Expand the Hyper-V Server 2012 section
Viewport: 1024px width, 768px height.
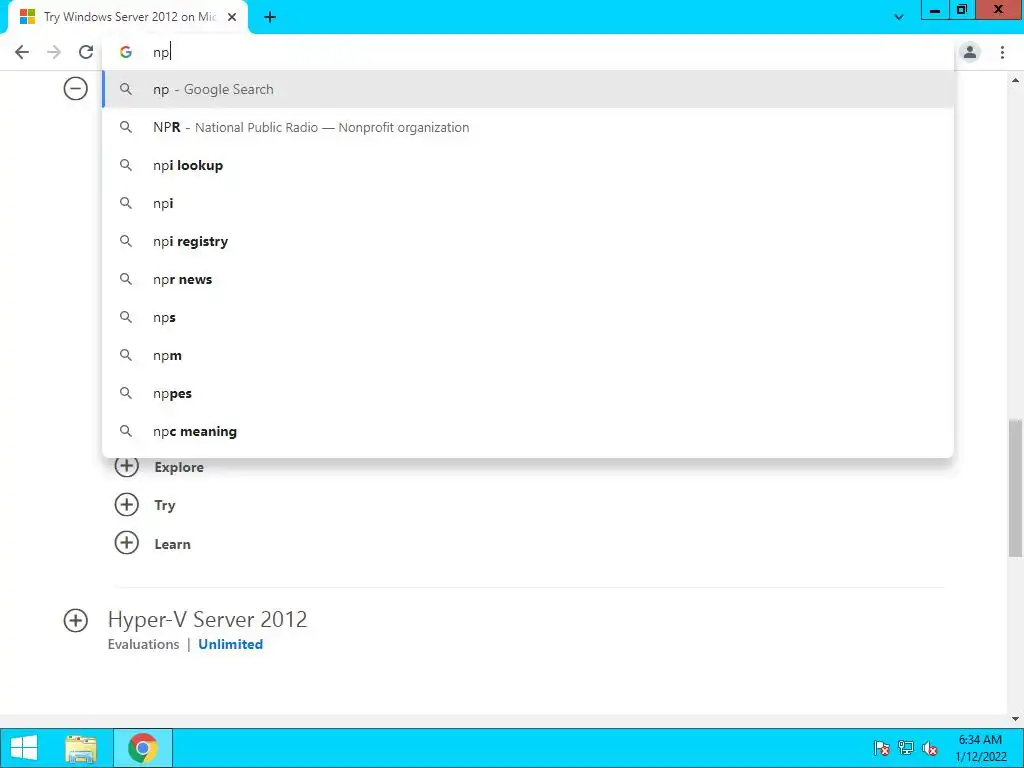(x=76, y=620)
